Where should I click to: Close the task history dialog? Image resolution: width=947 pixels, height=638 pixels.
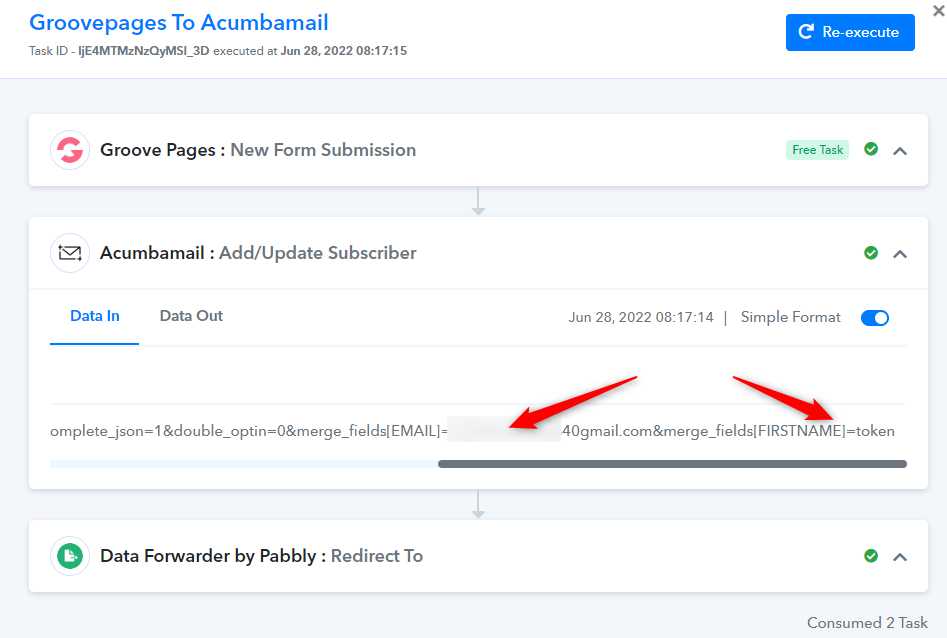point(937,12)
